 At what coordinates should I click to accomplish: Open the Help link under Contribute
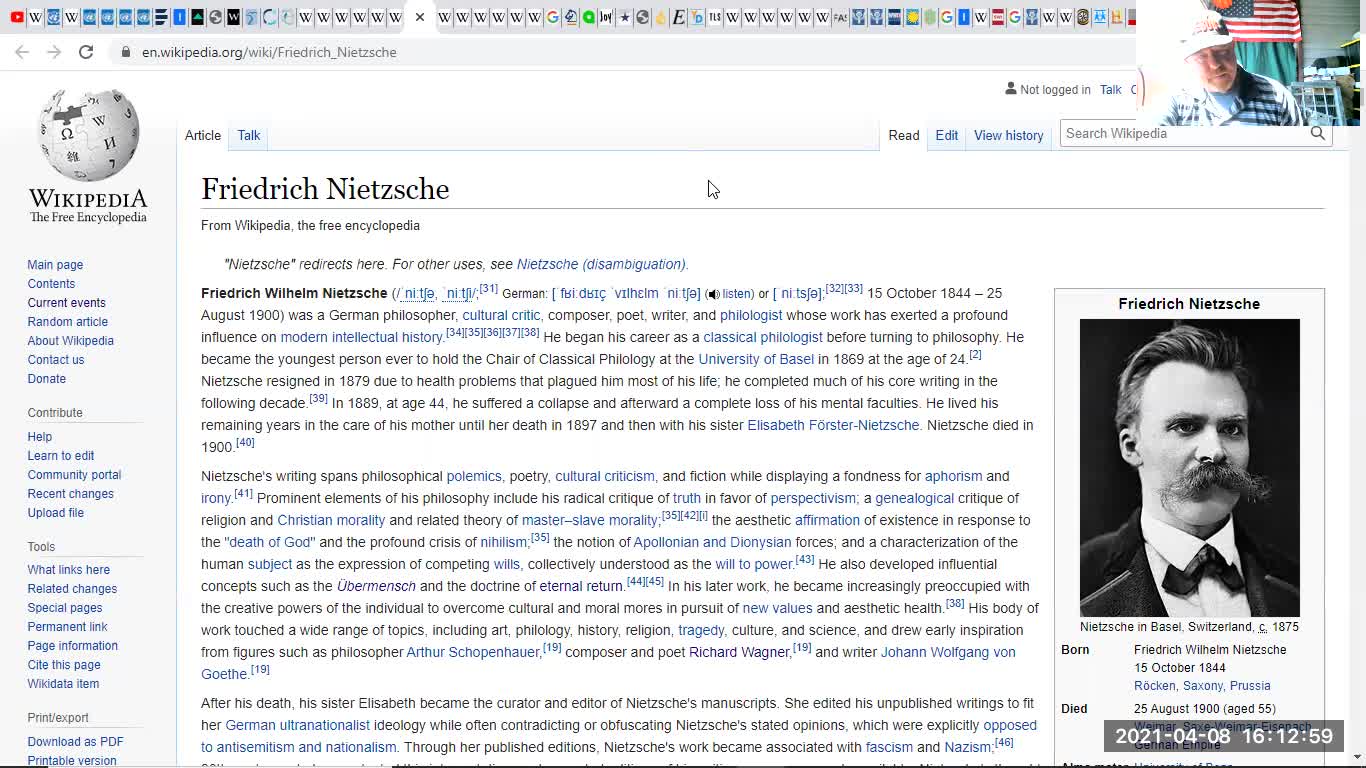[x=40, y=437]
